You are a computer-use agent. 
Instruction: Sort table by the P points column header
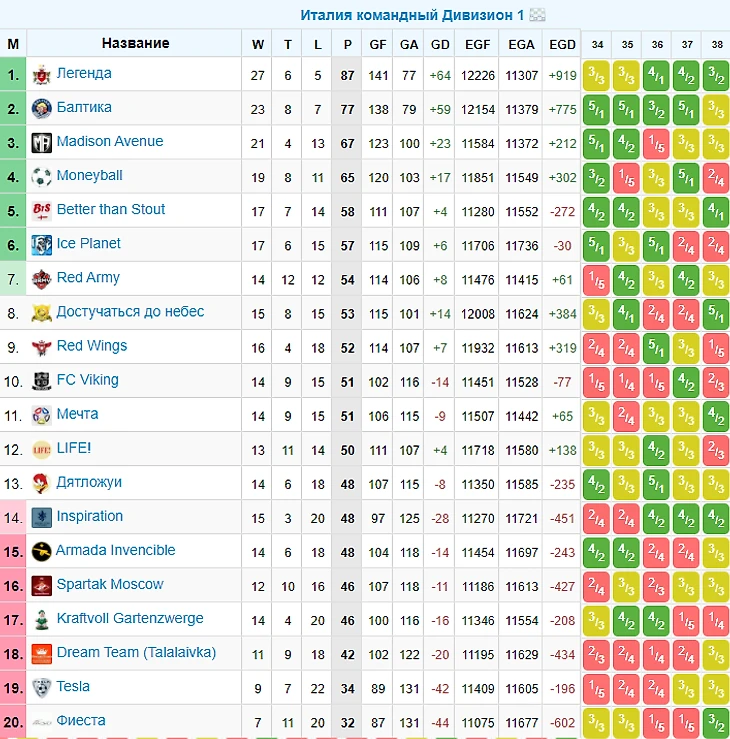click(348, 44)
